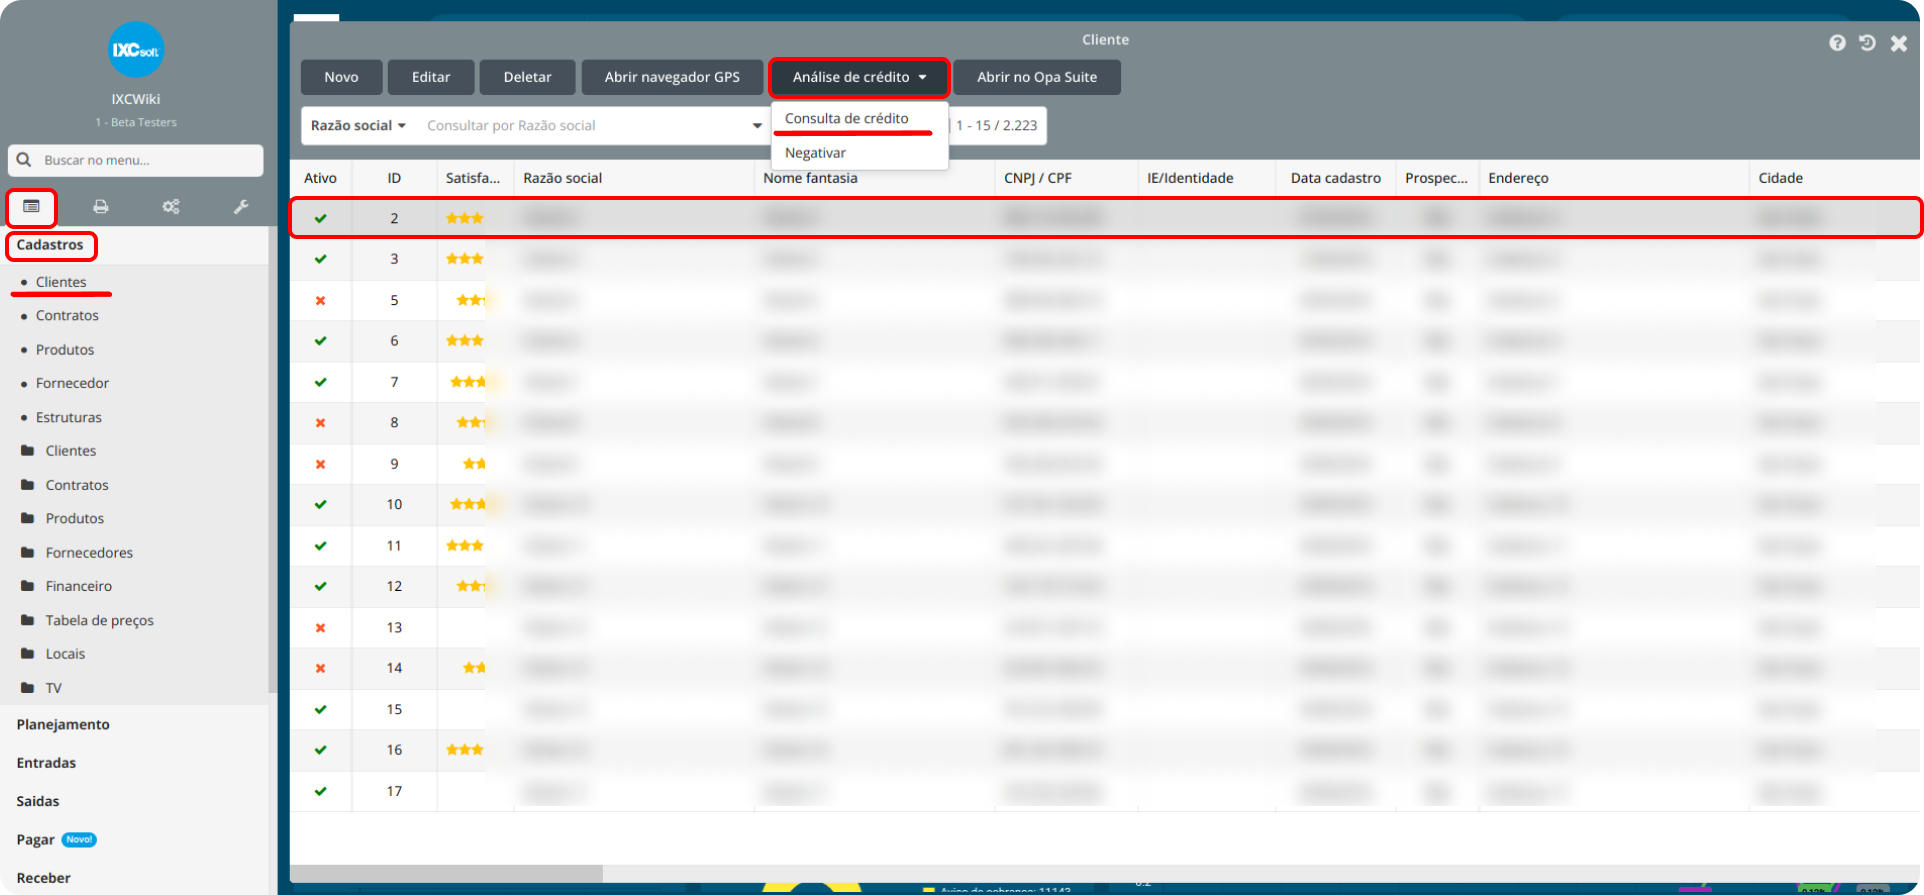Screen dimensions: 1924x895
Task: Collapse the Cadastros section
Action: point(50,245)
